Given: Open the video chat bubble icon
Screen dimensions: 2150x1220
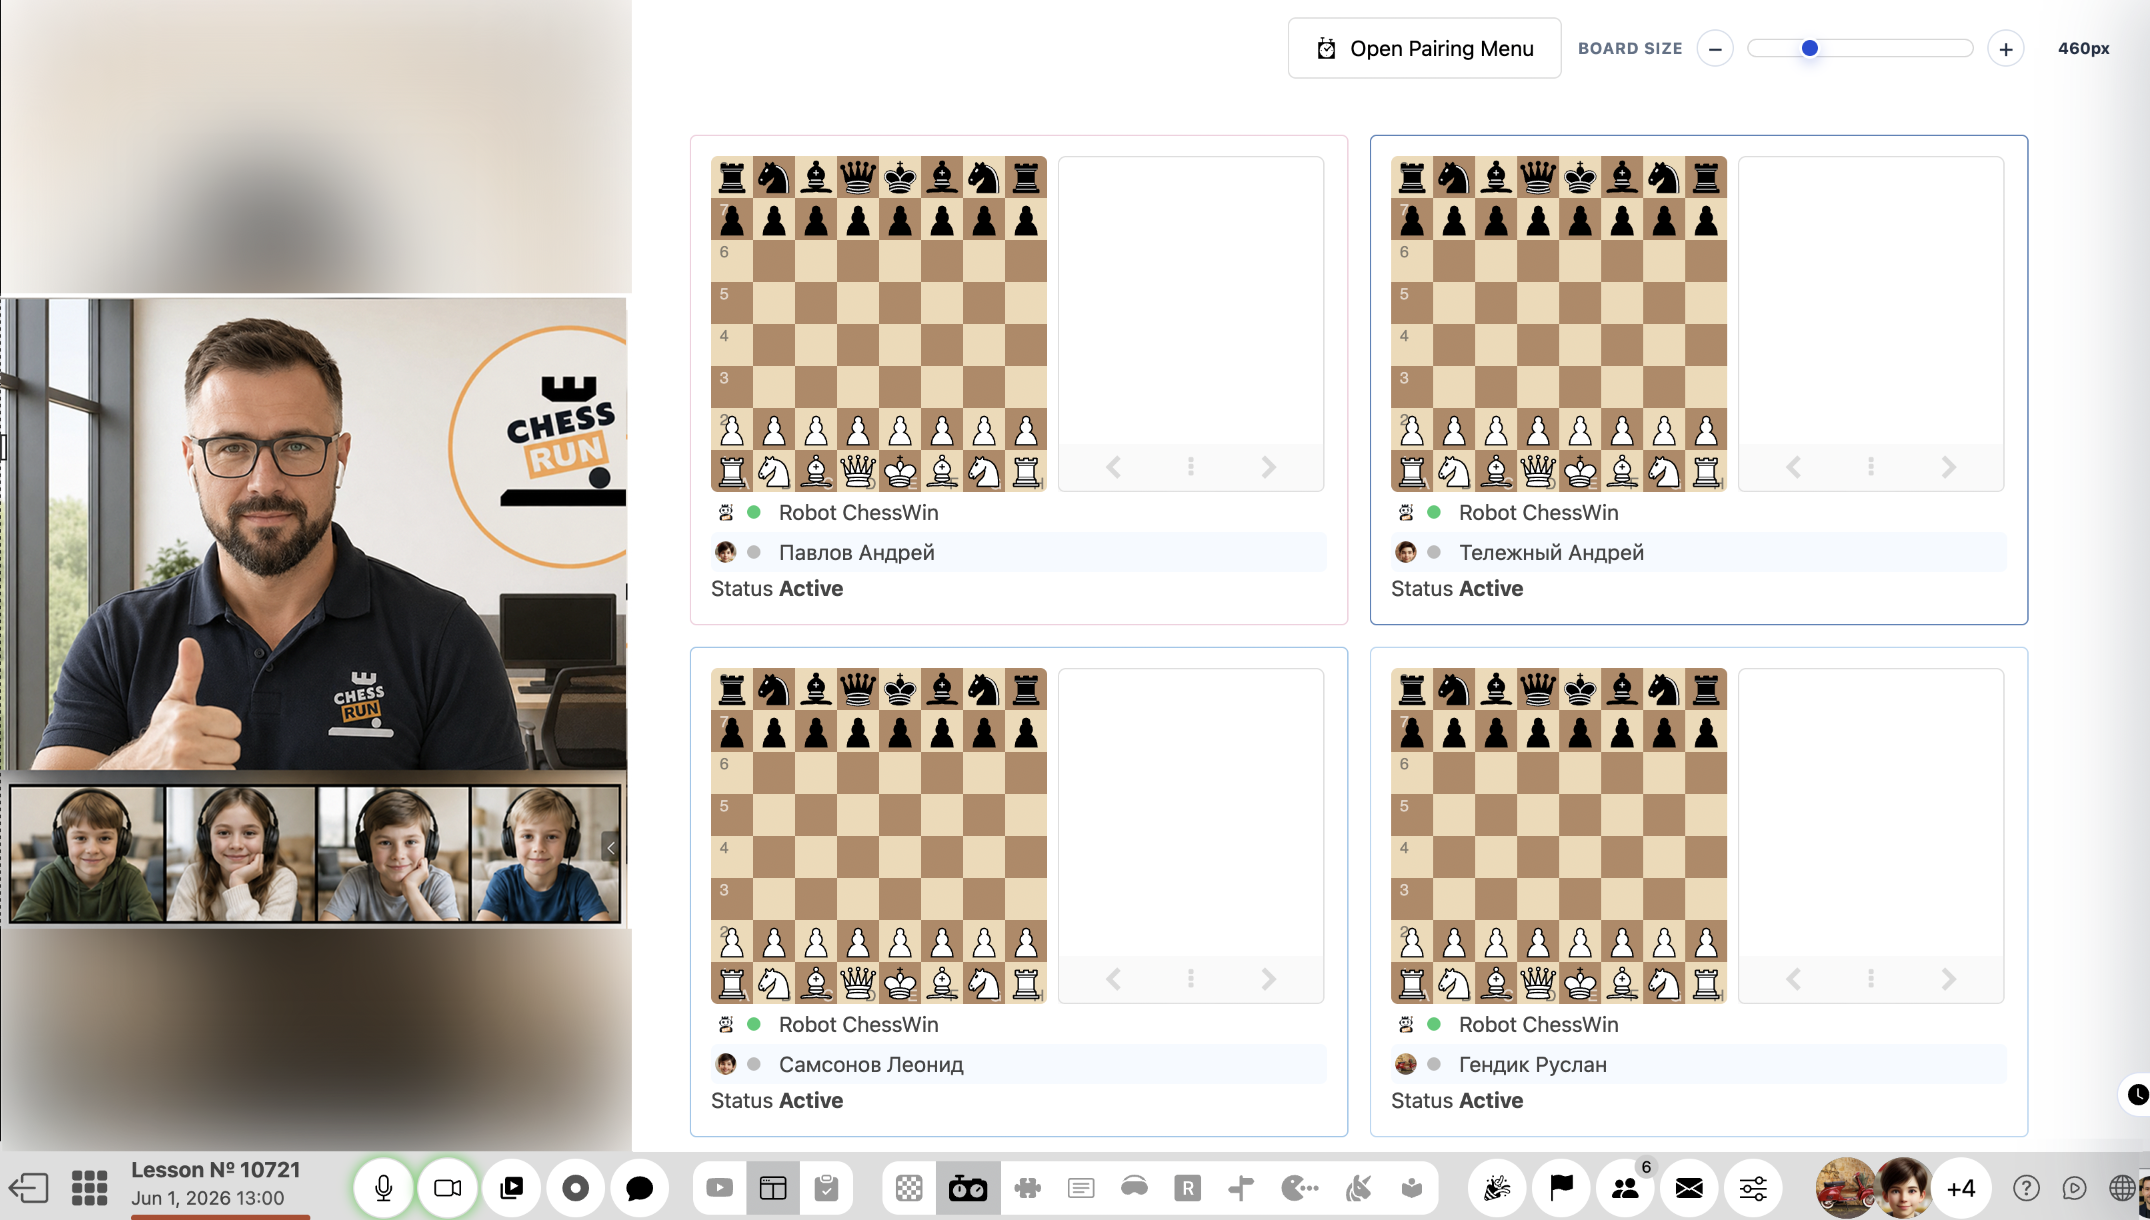Looking at the screenshot, I should coord(2075,1188).
